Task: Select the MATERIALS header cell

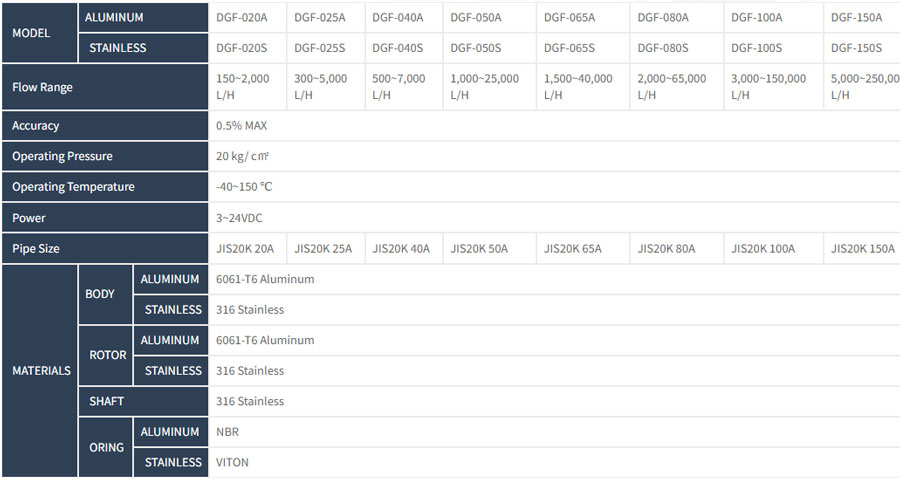Action: [x=40, y=371]
